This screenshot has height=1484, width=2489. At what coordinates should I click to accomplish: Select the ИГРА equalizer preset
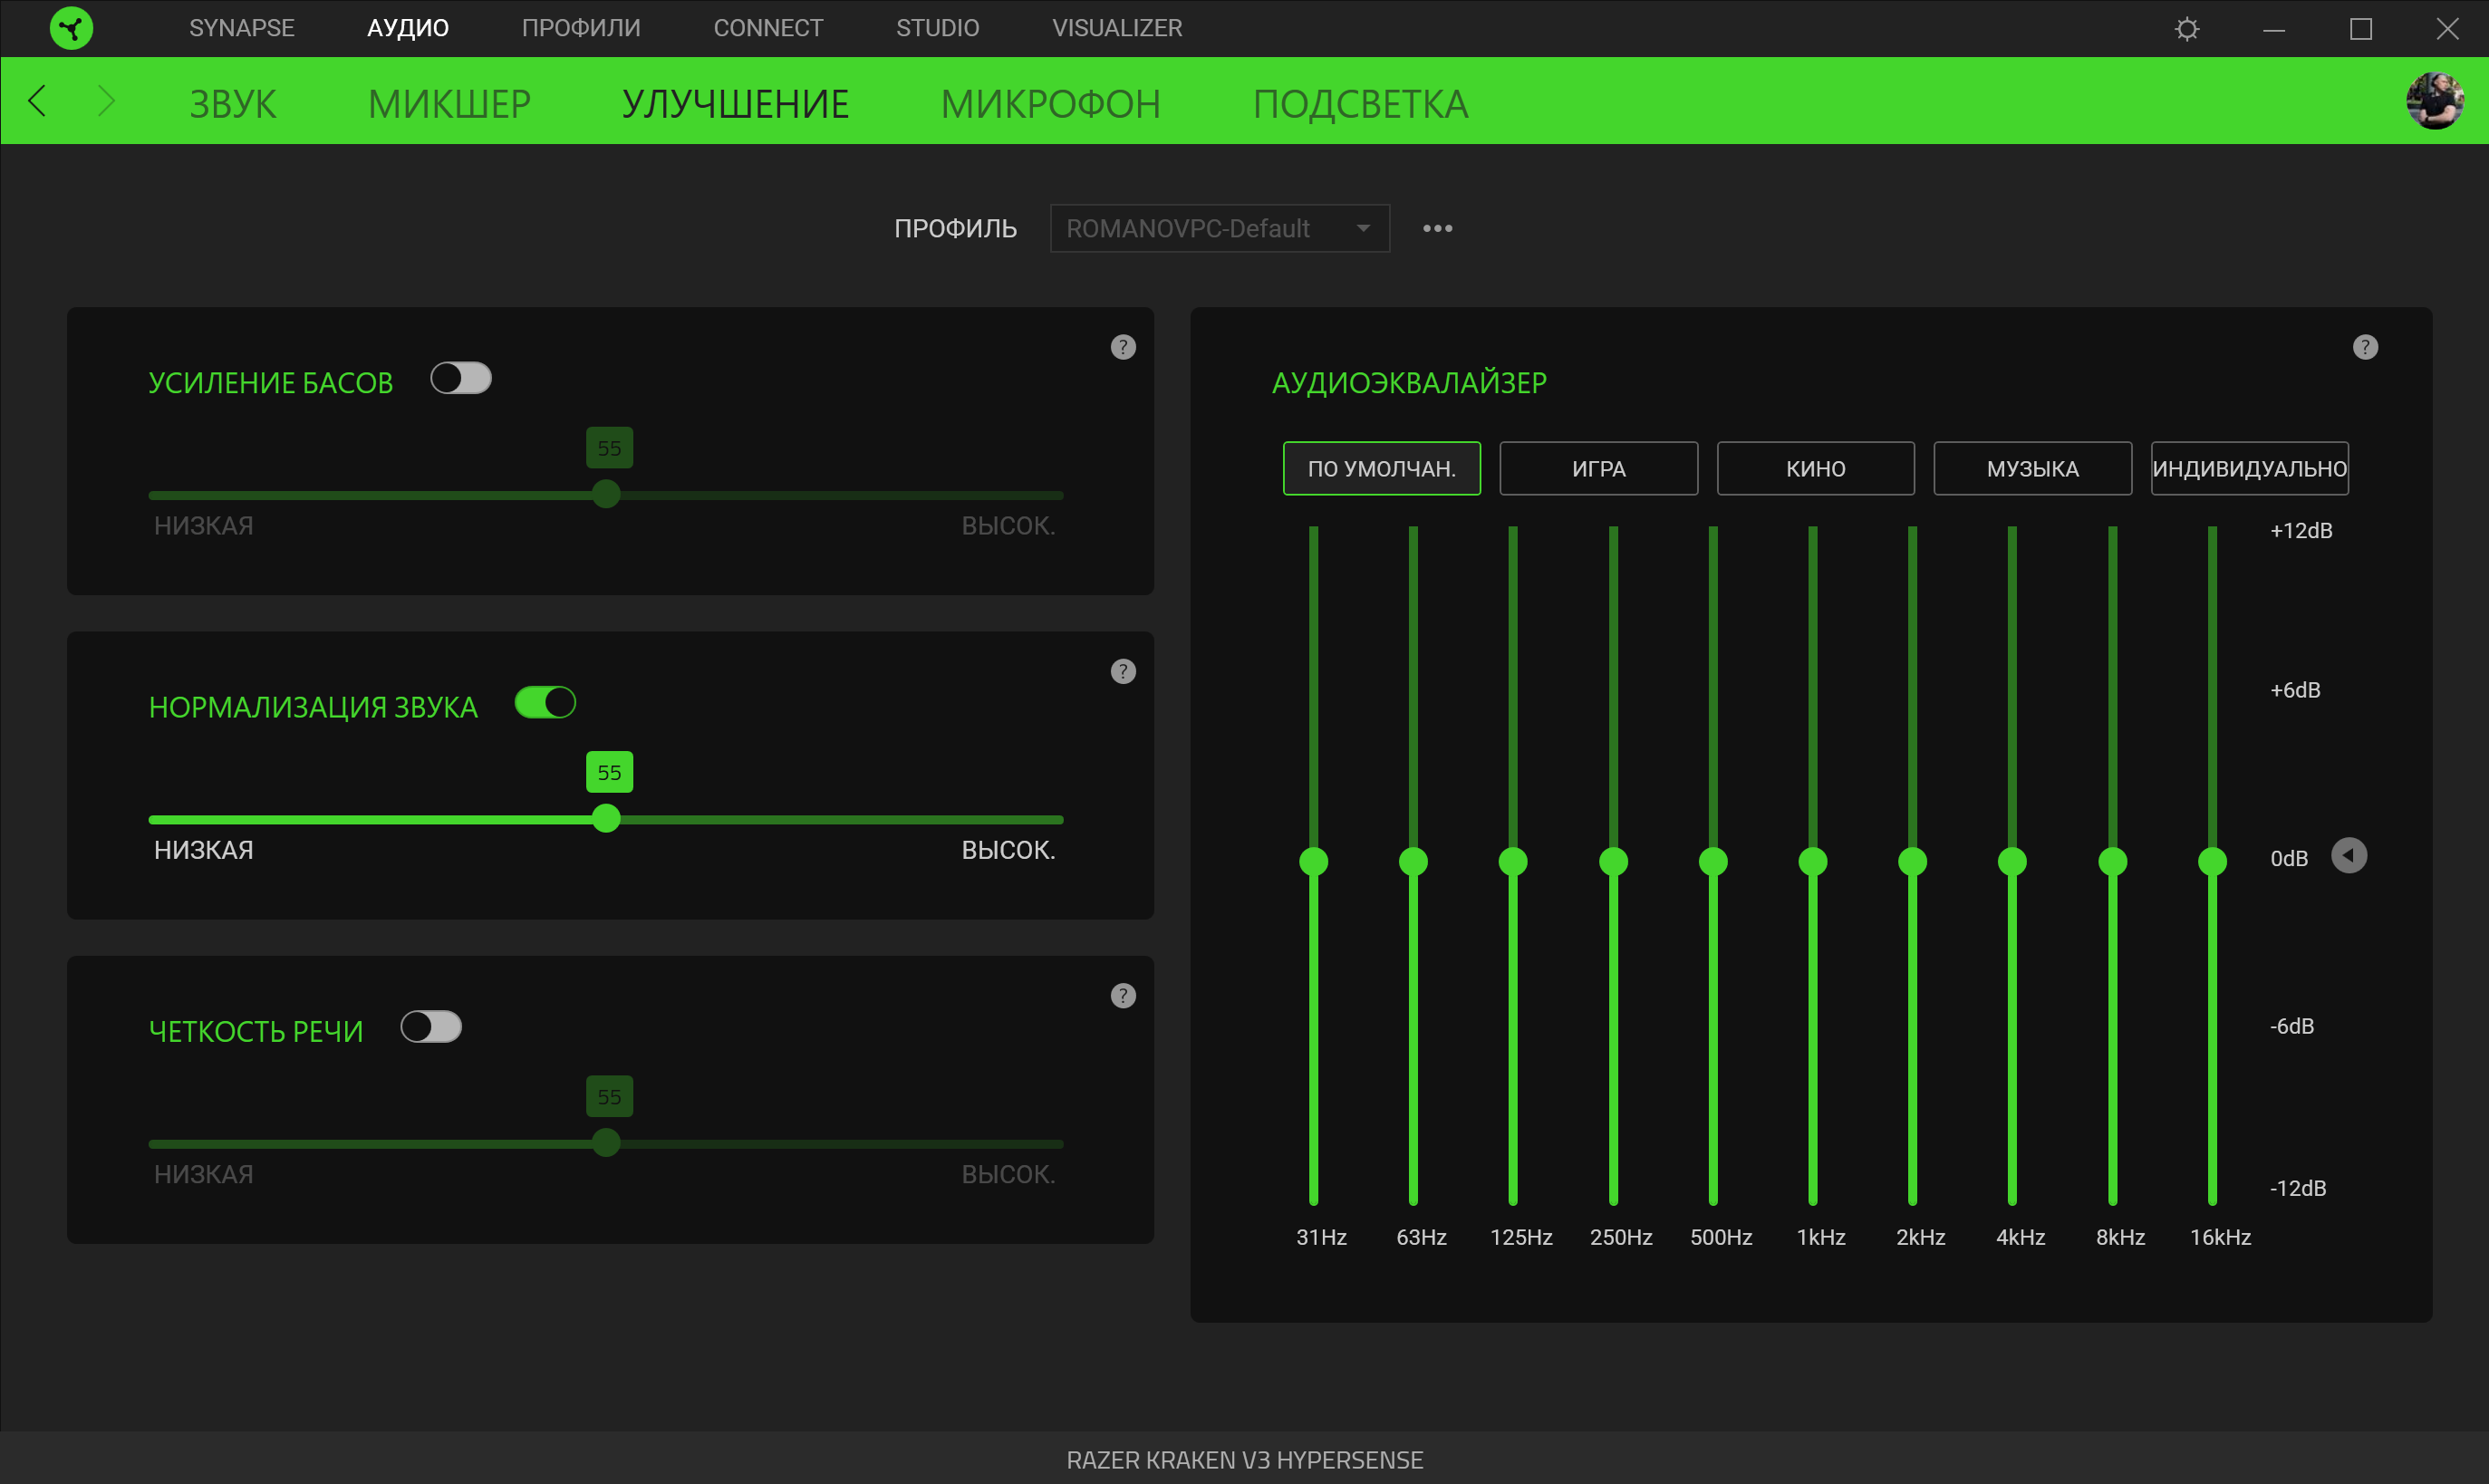[x=1598, y=468]
